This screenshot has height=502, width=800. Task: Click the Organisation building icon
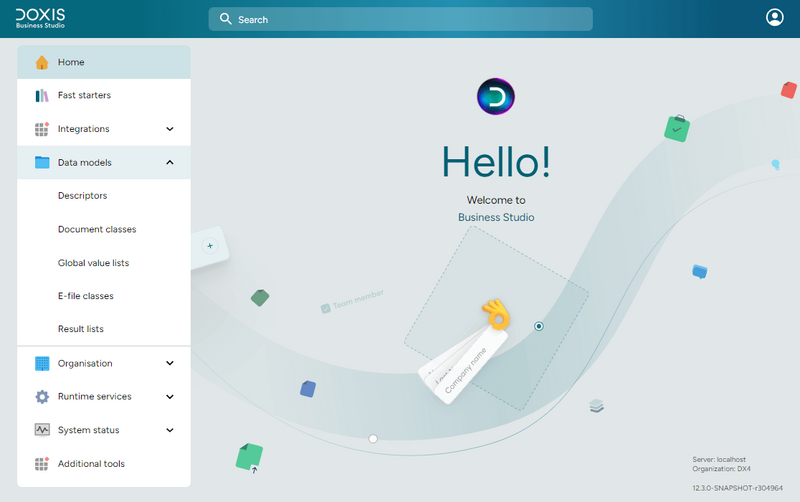coord(42,363)
